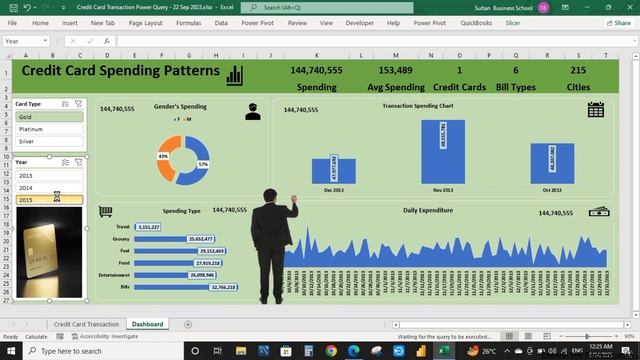Open Task View on taskbar

pos(218,351)
